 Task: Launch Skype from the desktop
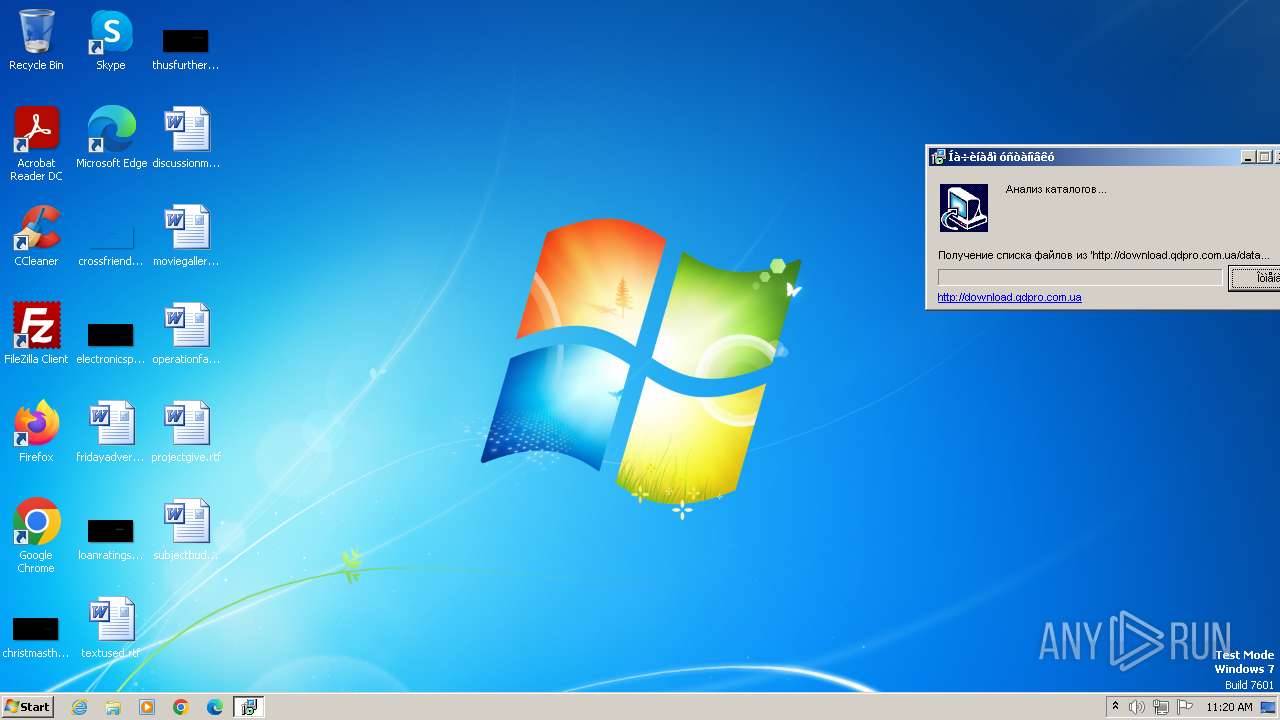[110, 40]
